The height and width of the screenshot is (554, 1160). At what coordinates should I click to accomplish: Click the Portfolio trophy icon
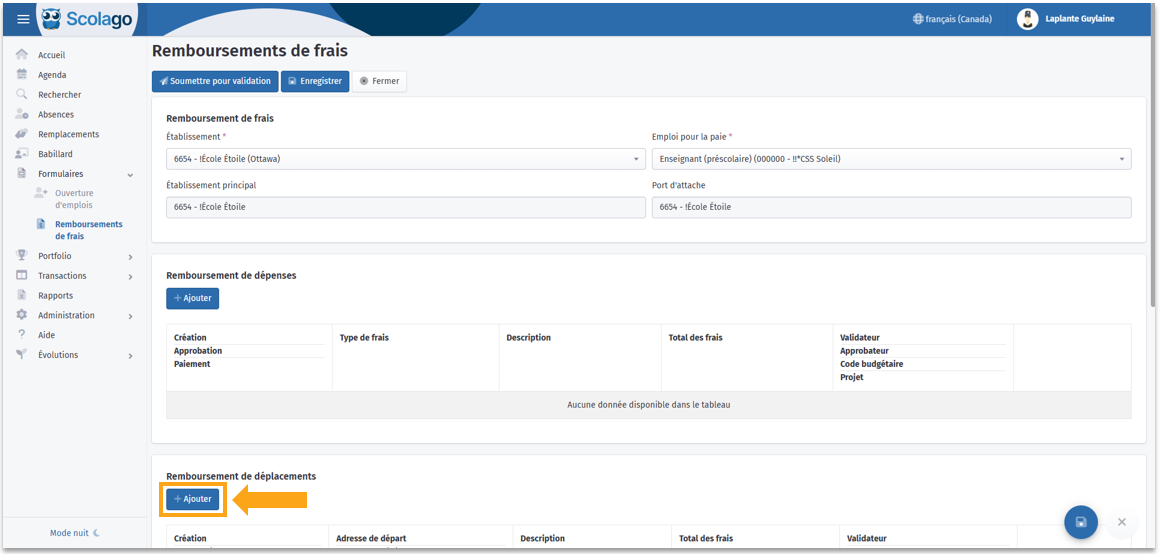click(21, 256)
